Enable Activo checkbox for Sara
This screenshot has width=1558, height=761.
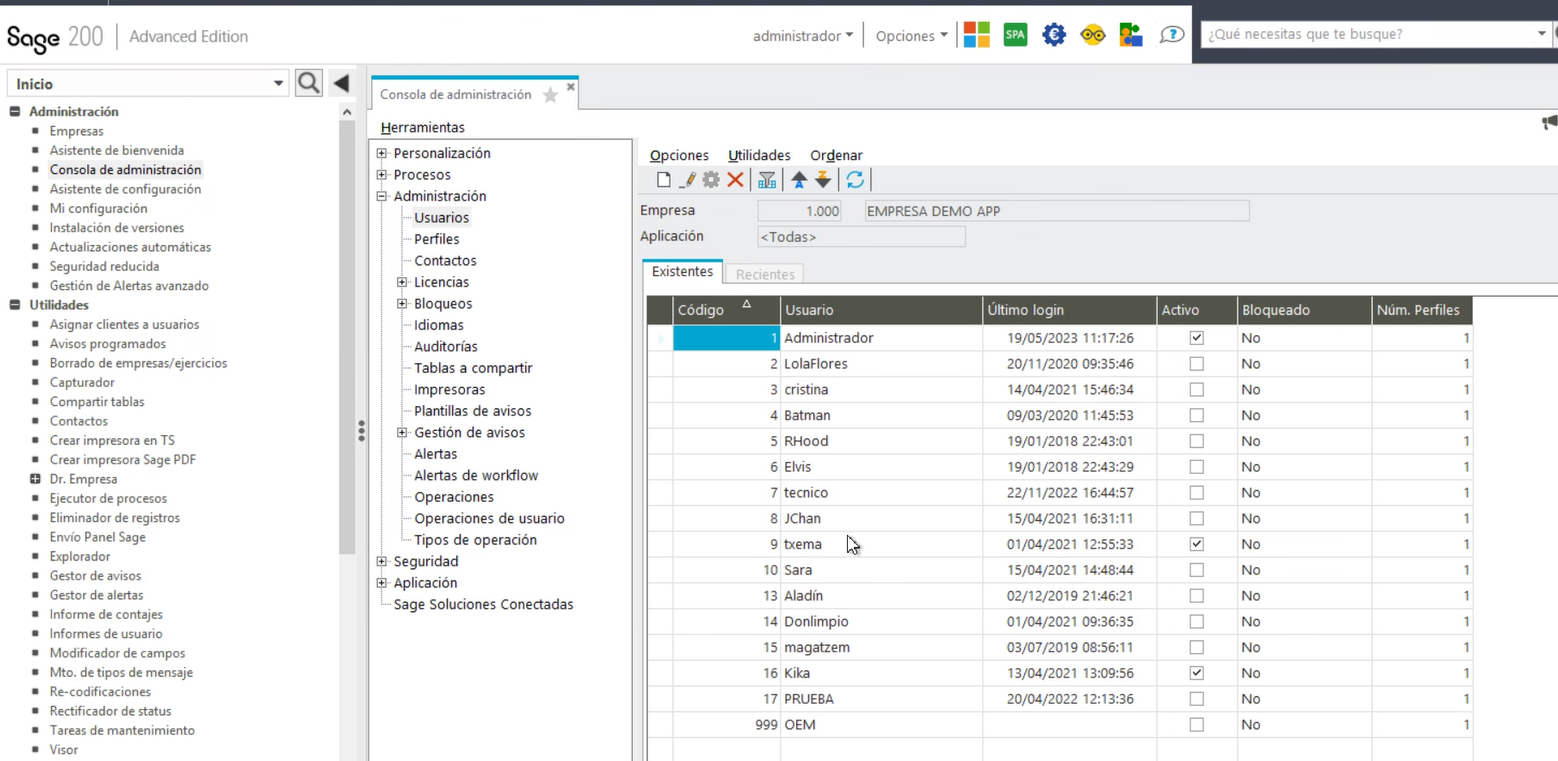(x=1196, y=570)
